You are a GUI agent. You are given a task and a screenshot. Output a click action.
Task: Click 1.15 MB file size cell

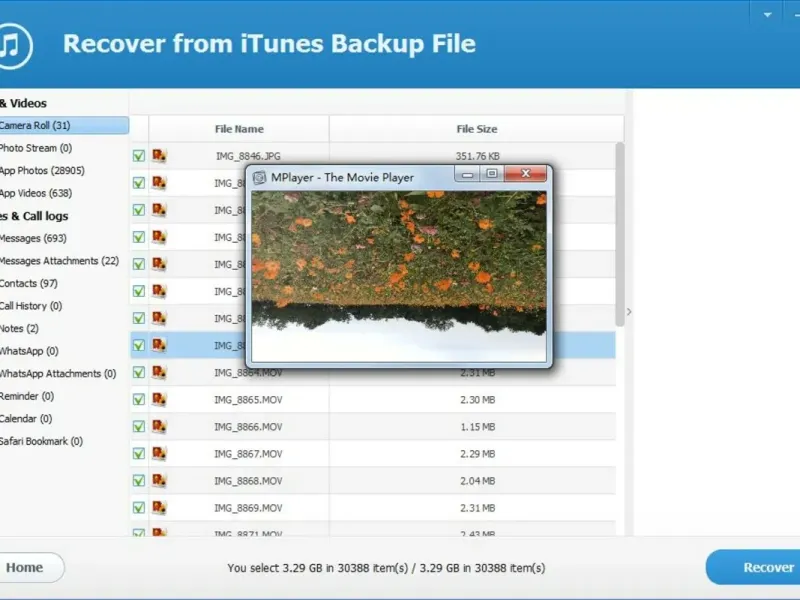[x=478, y=427]
